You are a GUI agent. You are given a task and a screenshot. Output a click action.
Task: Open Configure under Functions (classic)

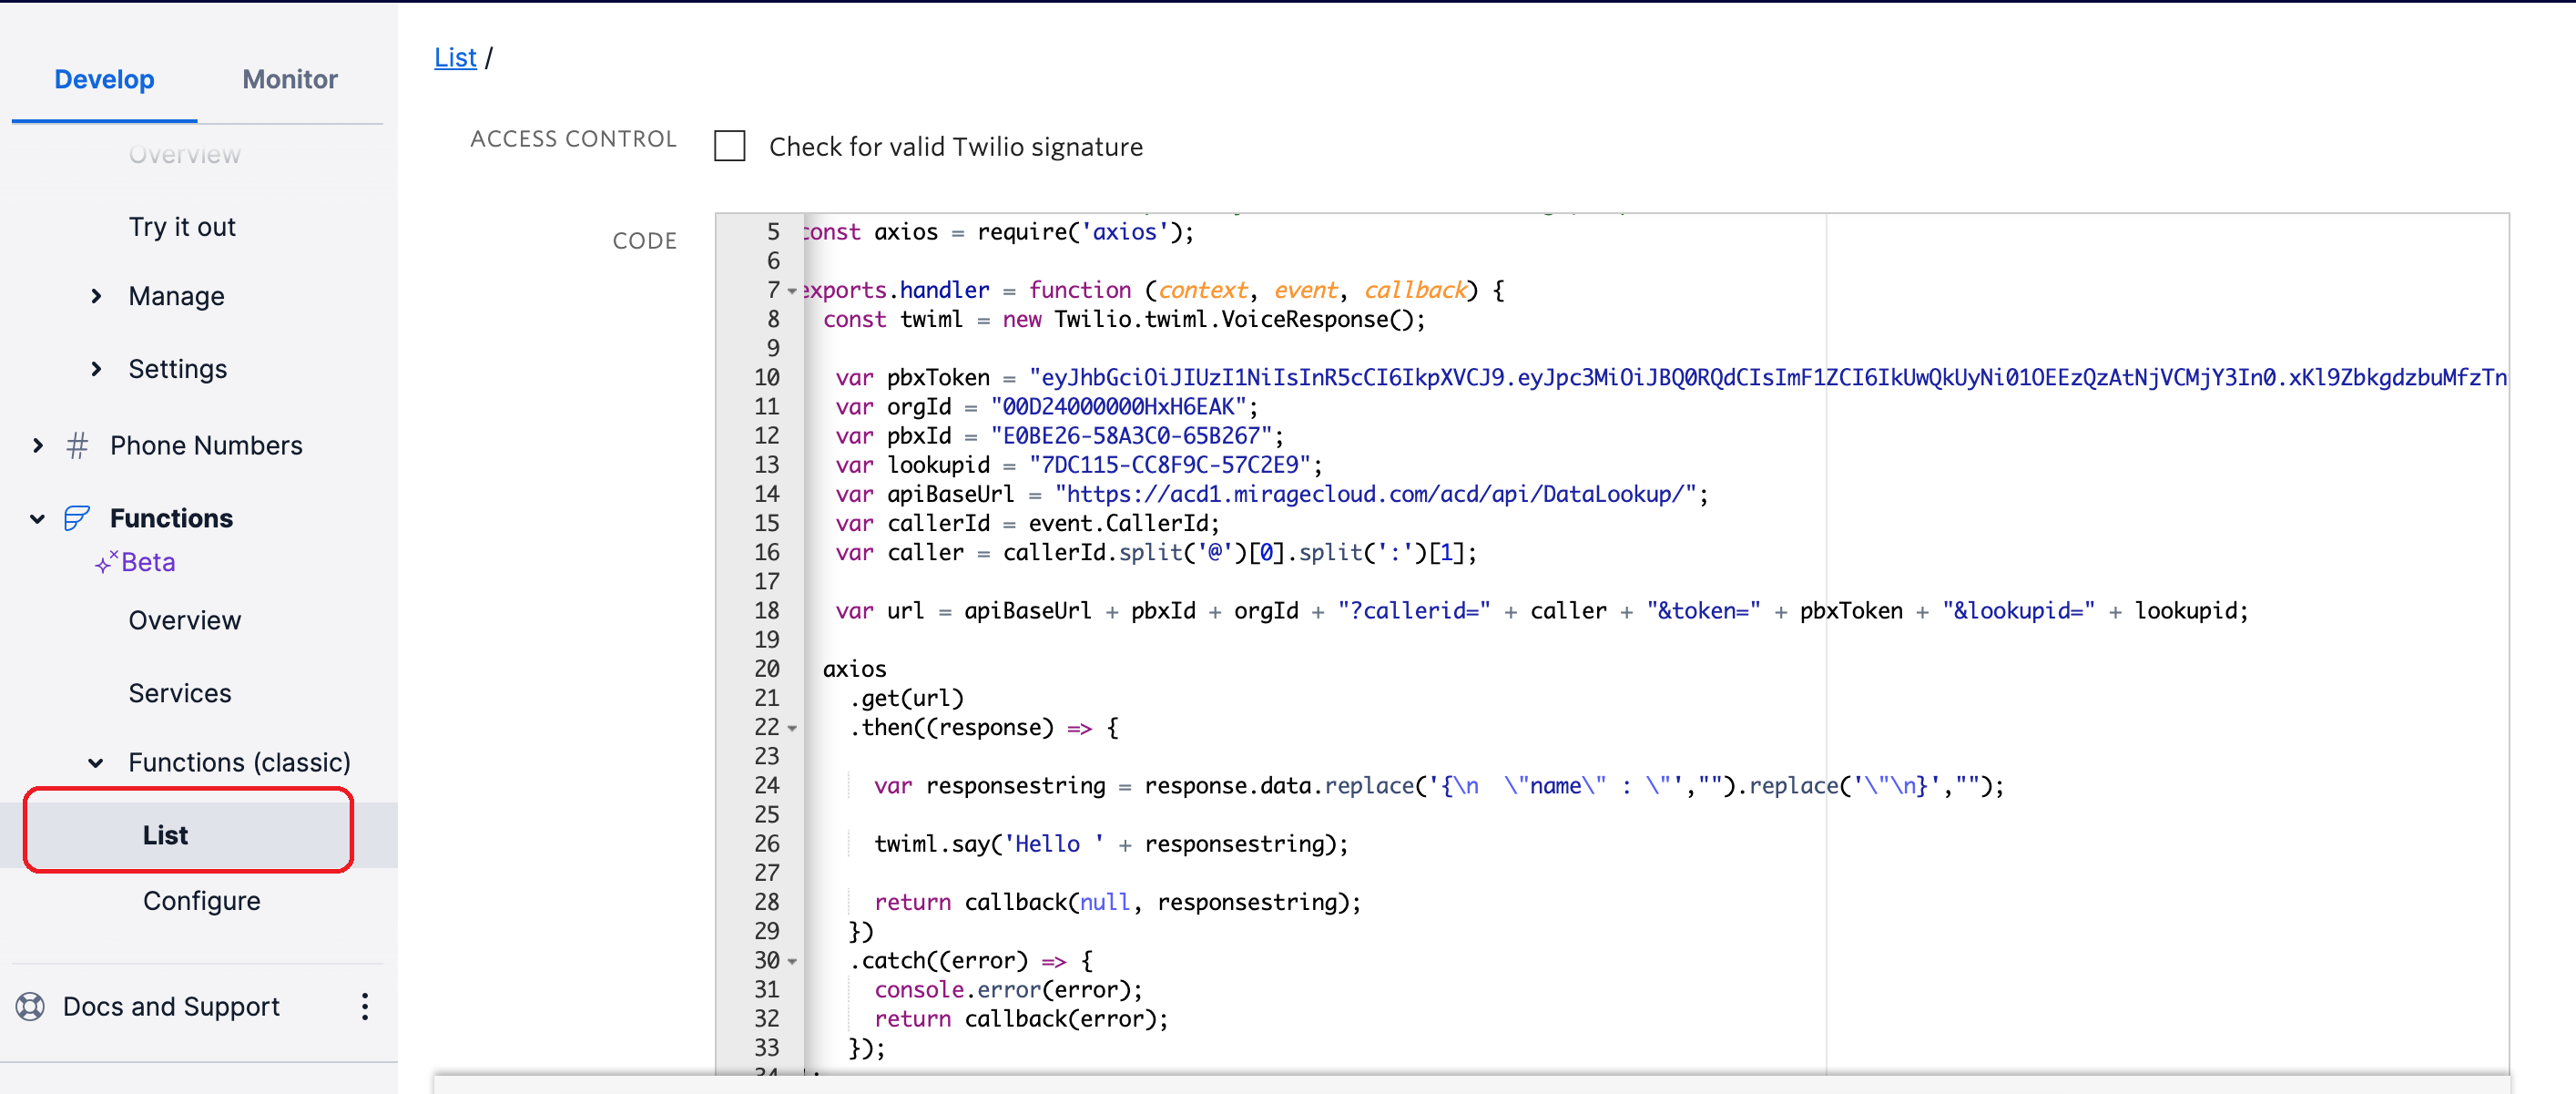click(202, 901)
